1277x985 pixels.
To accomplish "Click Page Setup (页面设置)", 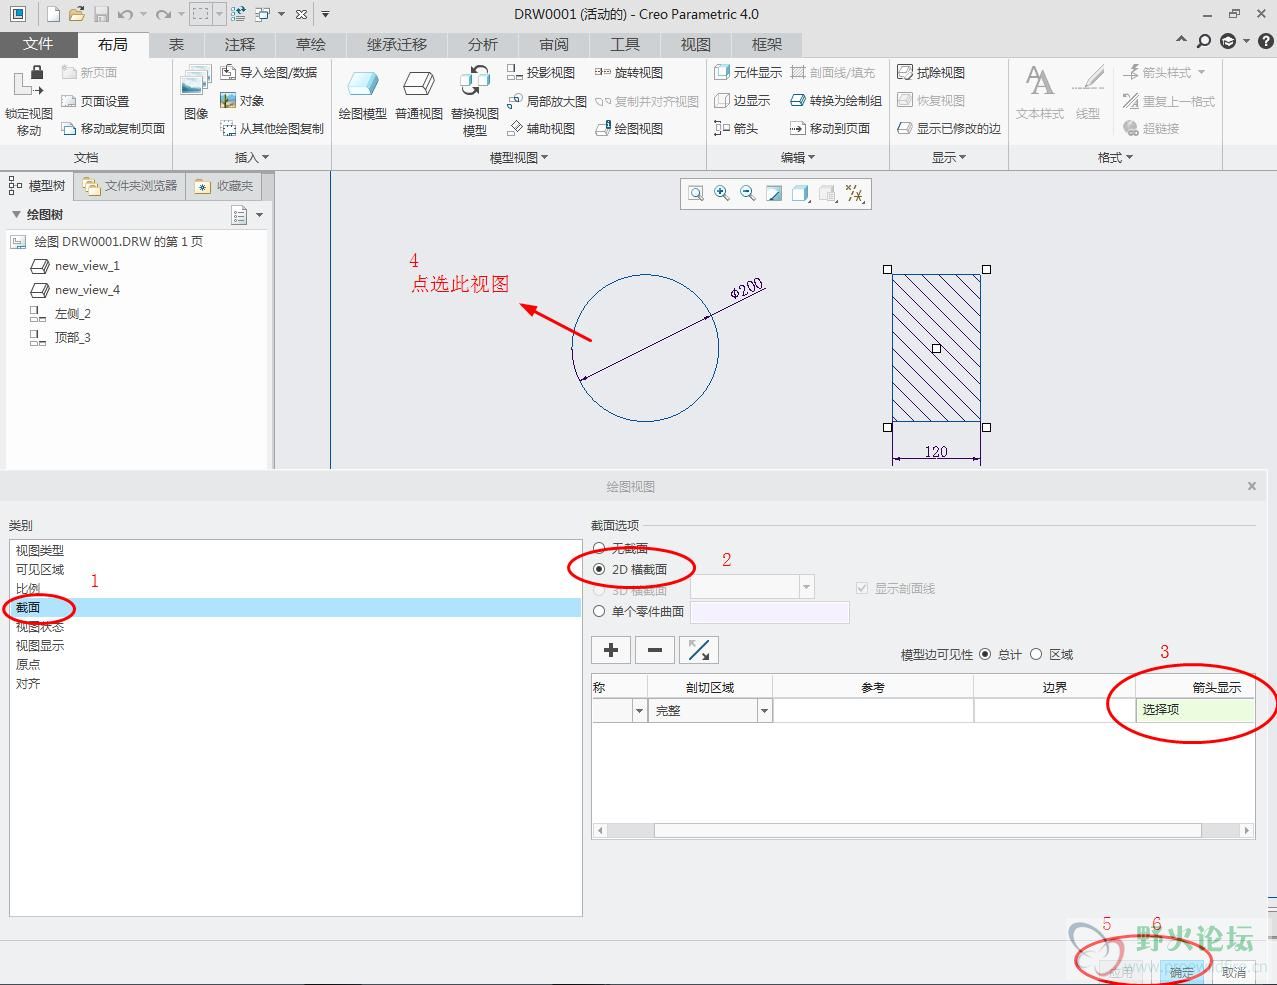I will point(96,101).
